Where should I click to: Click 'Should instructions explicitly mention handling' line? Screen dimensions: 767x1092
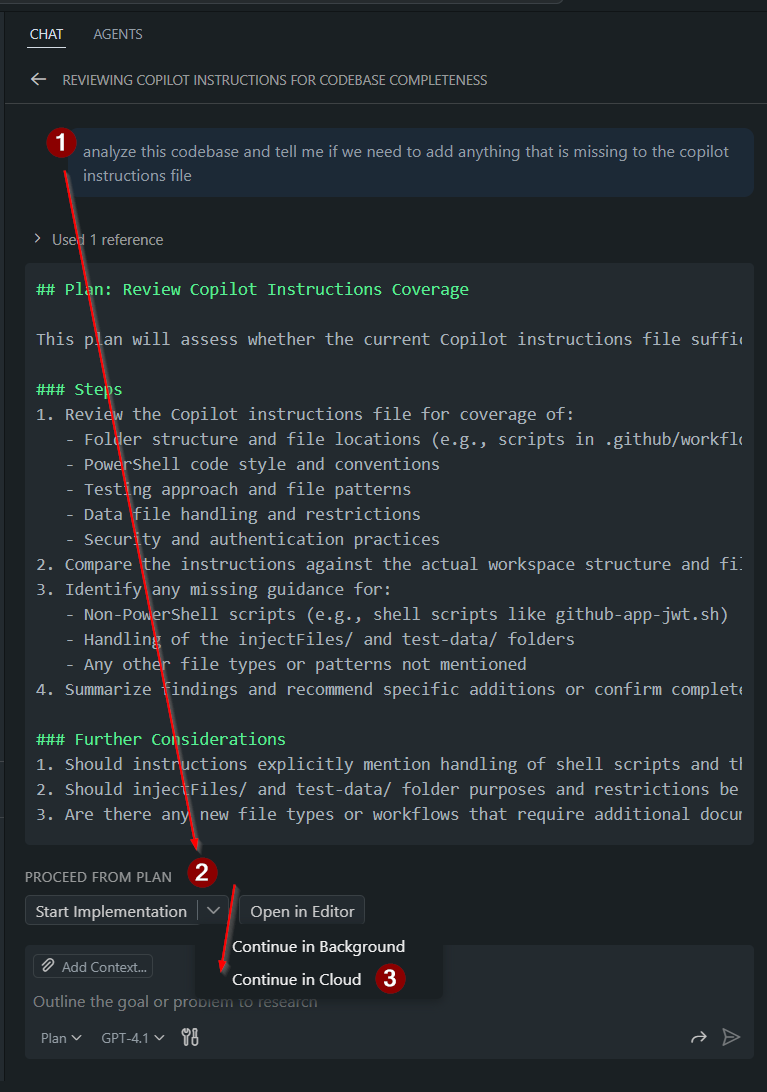389,764
